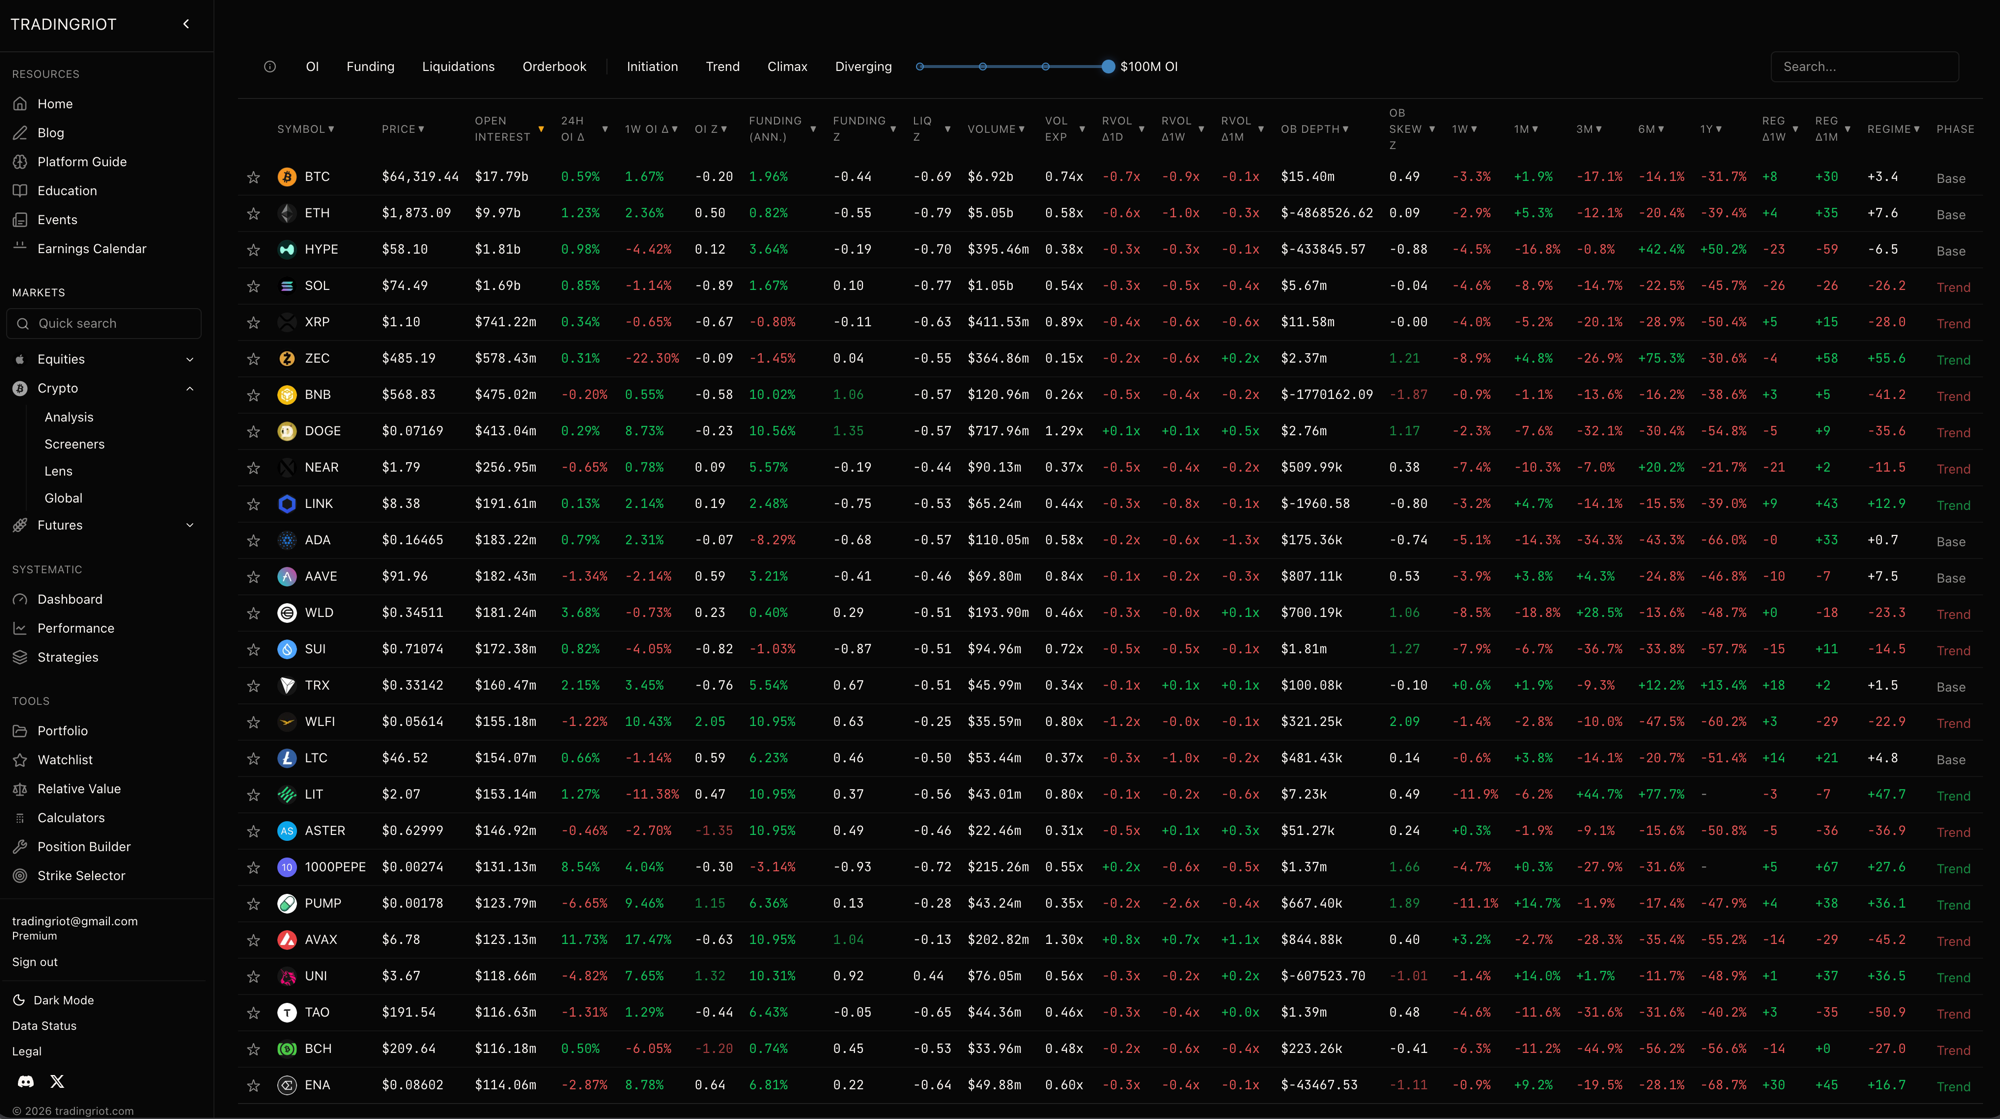Sort by the SYMBOL column header
Viewport: 2000px width, 1119px height.
306,129
